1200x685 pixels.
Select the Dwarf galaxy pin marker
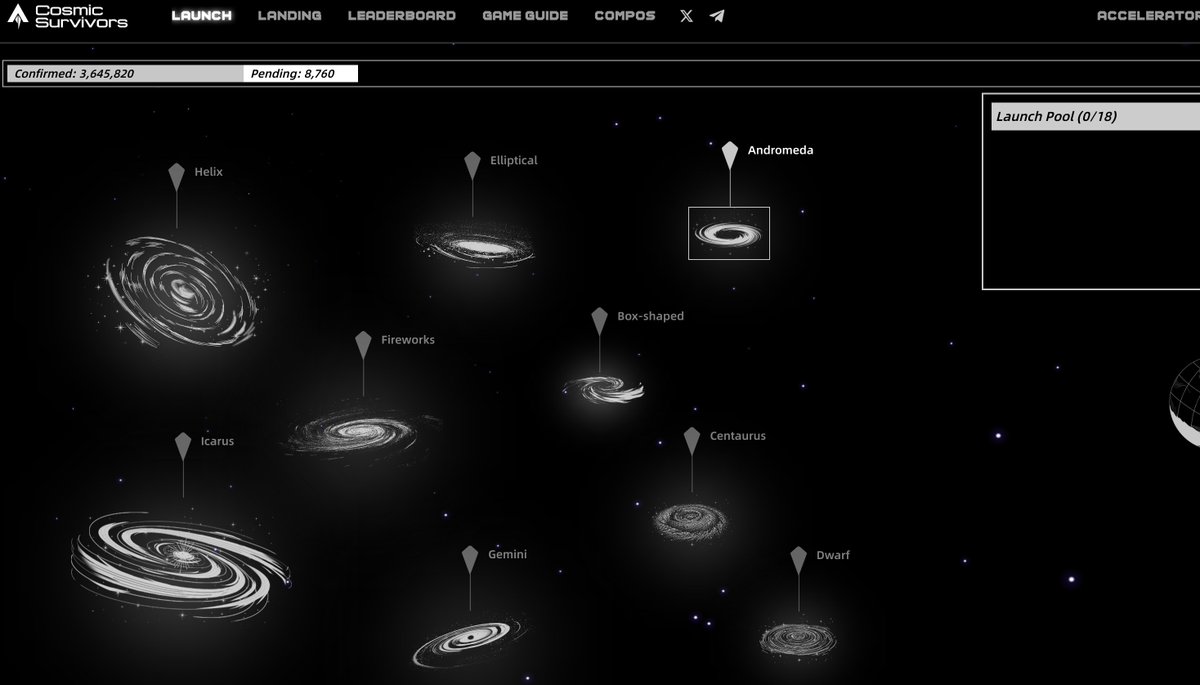coord(798,560)
